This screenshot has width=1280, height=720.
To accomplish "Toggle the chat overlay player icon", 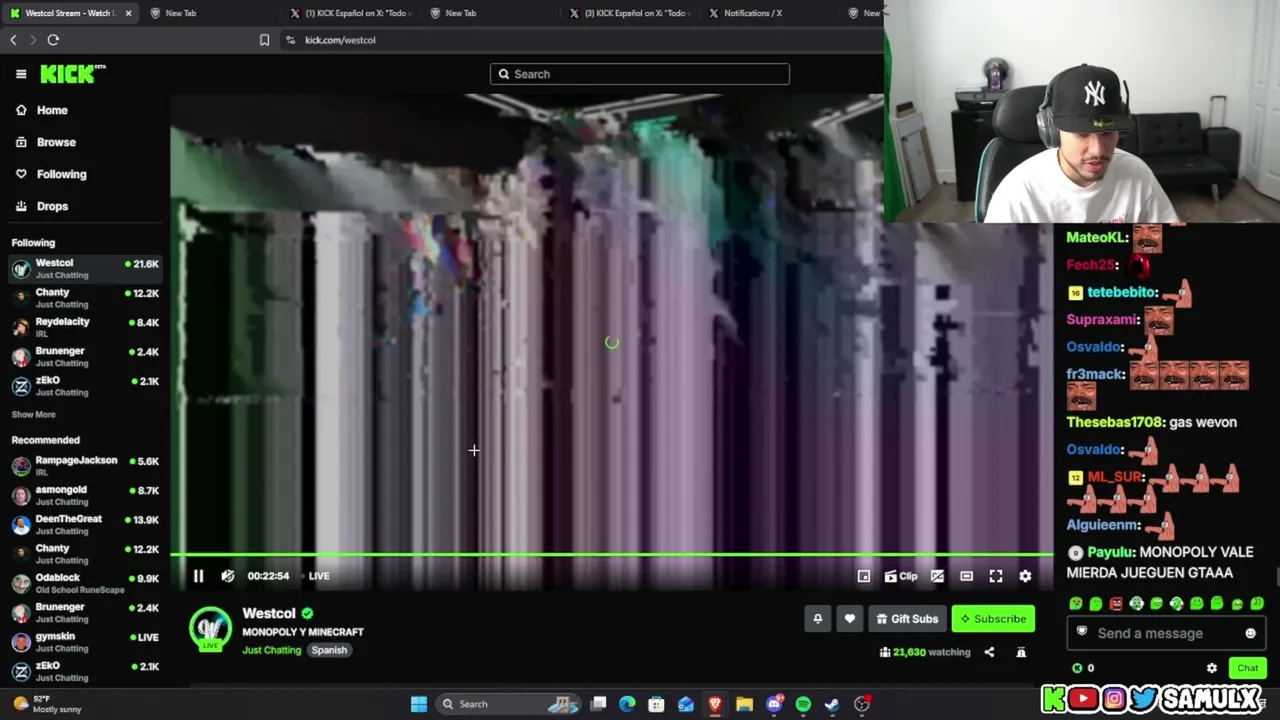I will tap(937, 576).
